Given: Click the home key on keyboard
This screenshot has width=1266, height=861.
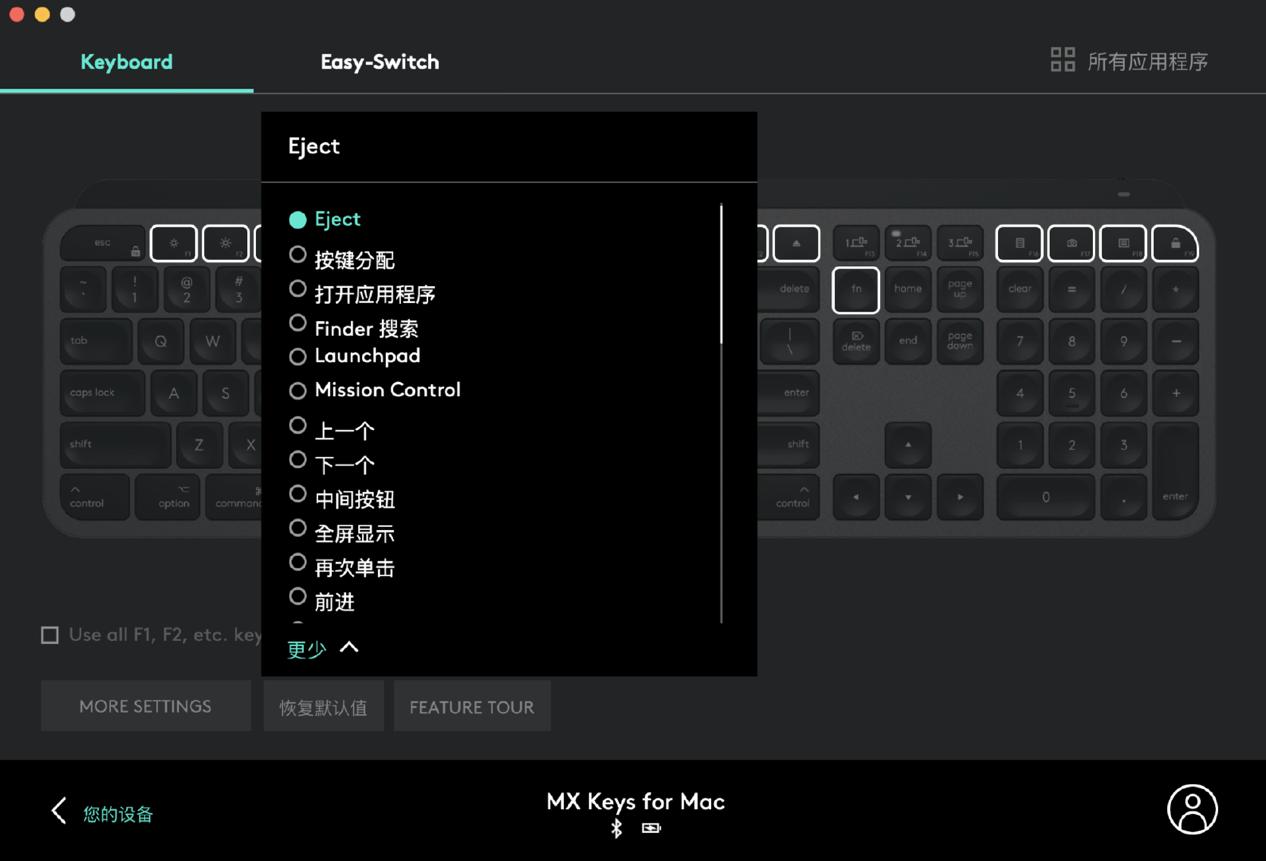Looking at the screenshot, I should [908, 290].
